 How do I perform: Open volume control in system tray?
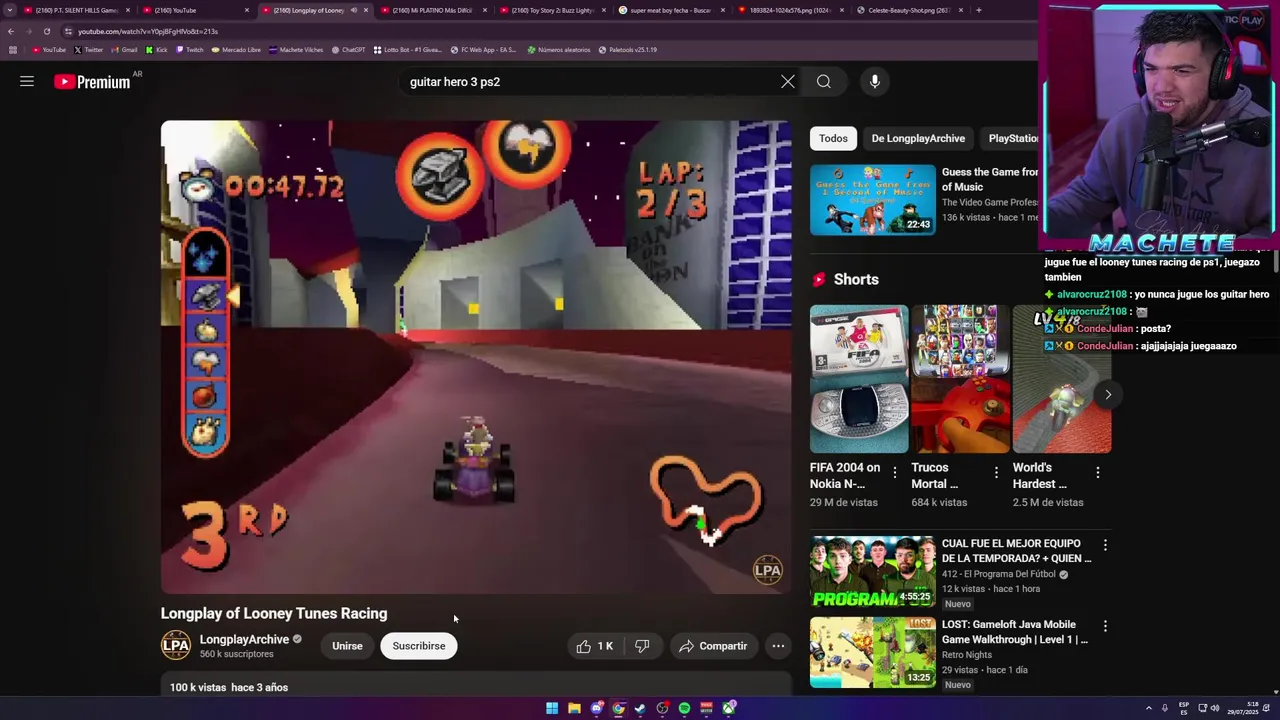pos(1215,708)
